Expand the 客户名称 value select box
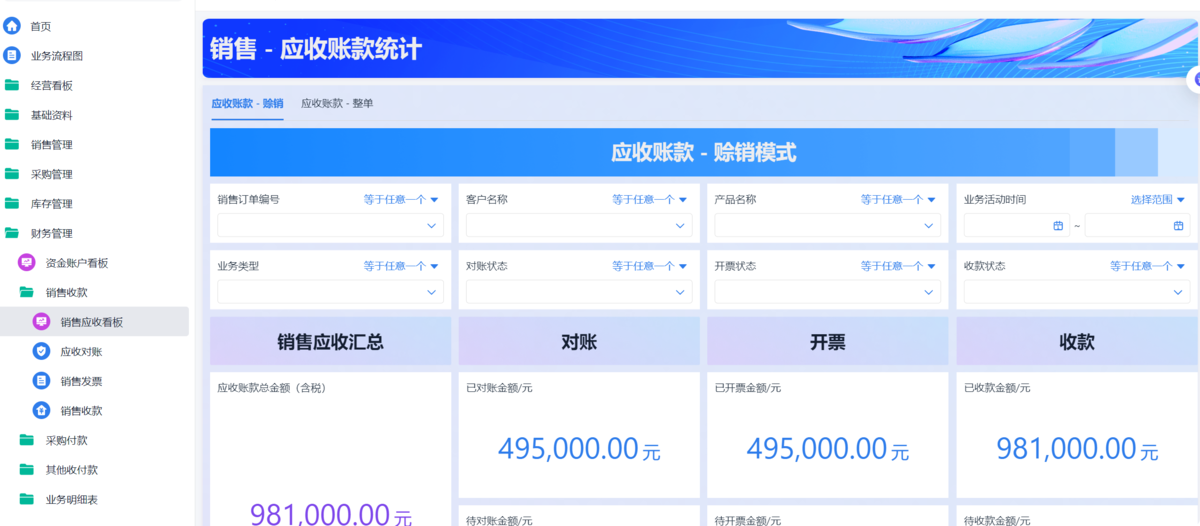This screenshot has width=1200, height=526. pyautogui.click(x=579, y=226)
